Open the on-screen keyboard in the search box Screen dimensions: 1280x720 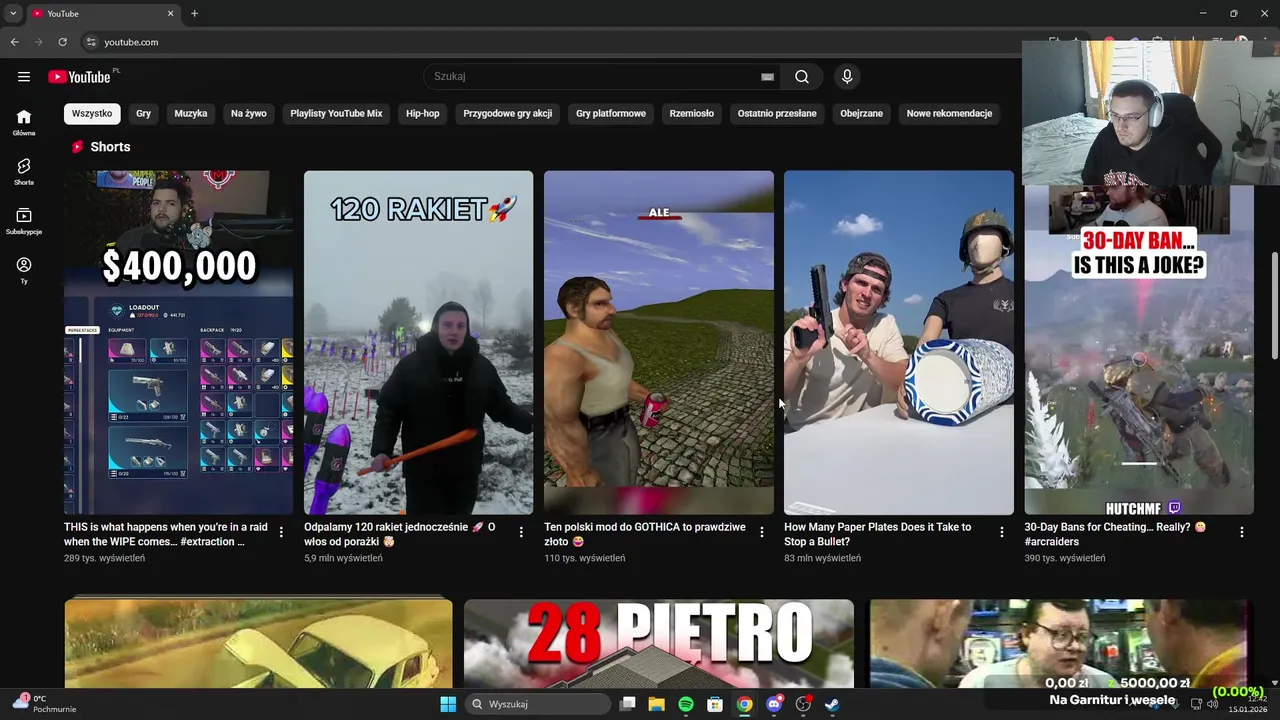coord(767,77)
